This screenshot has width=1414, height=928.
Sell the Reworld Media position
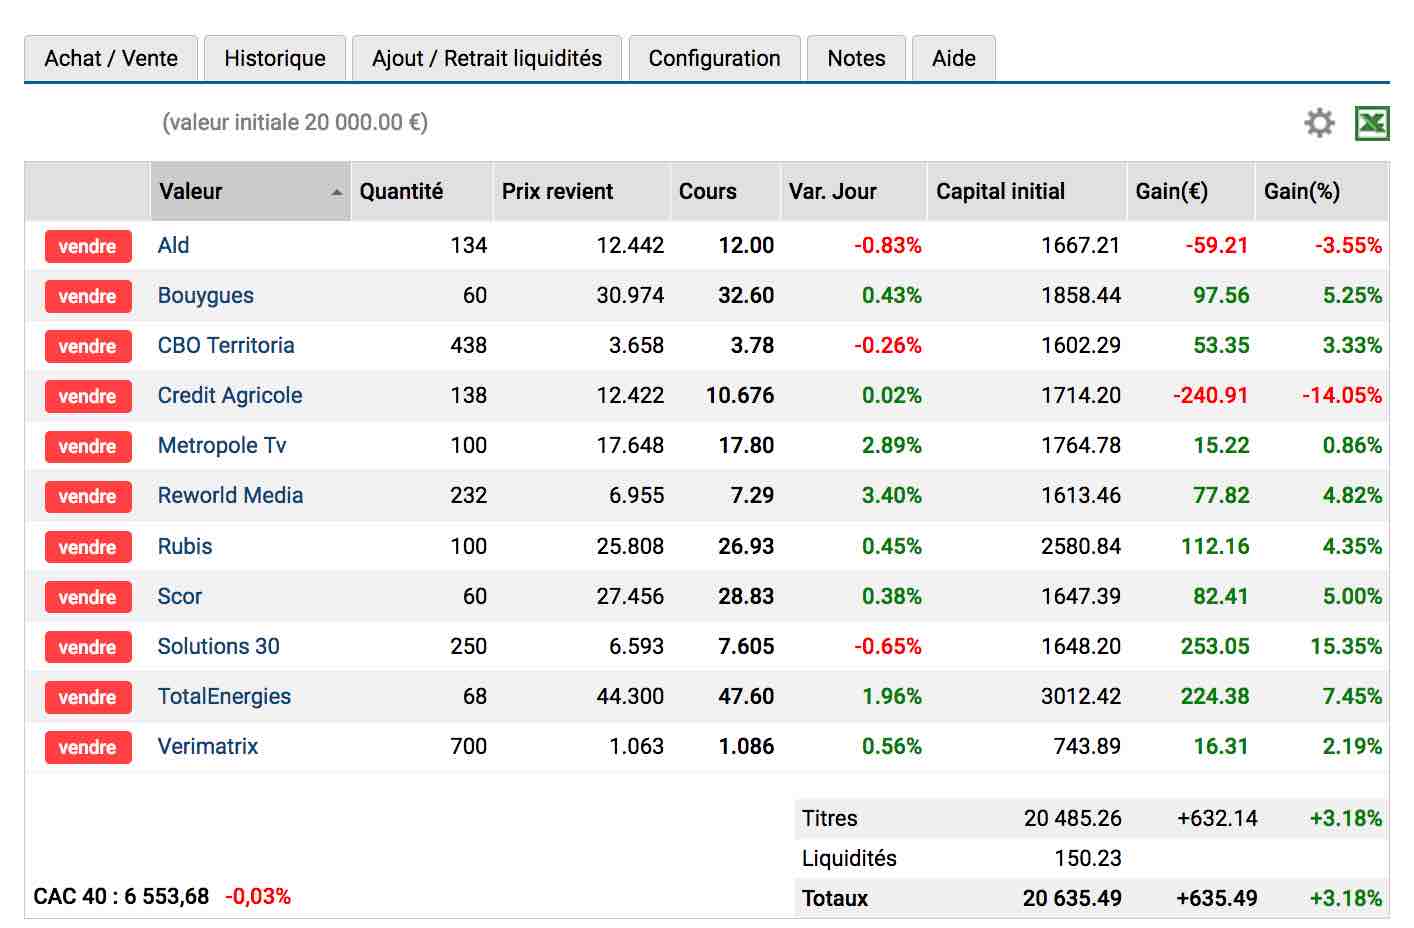88,496
